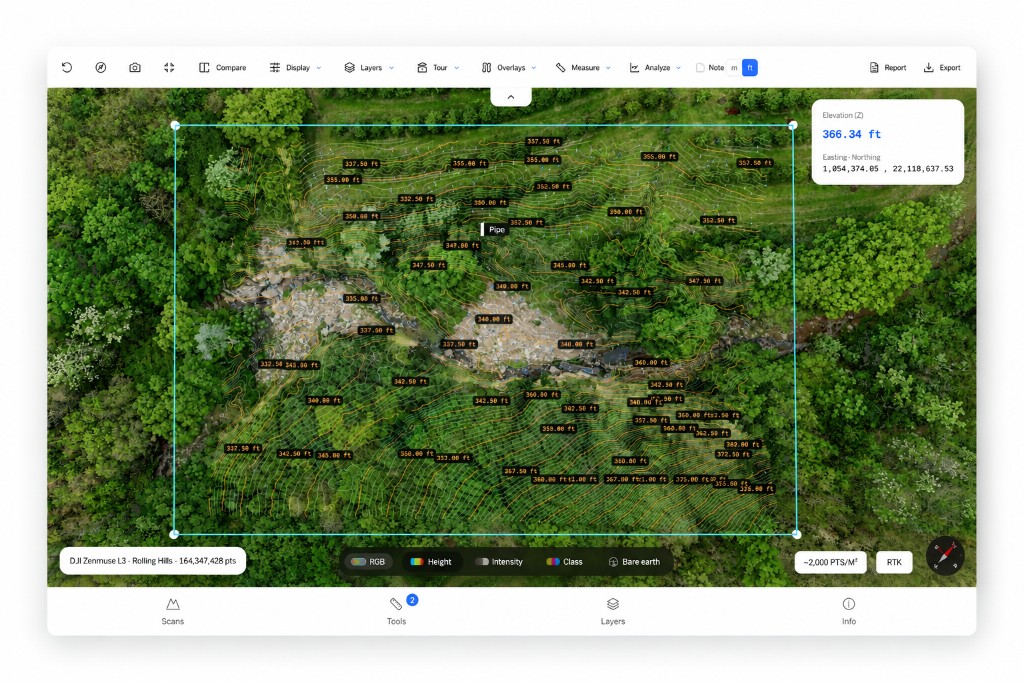Open the Info tab icon

click(x=848, y=604)
